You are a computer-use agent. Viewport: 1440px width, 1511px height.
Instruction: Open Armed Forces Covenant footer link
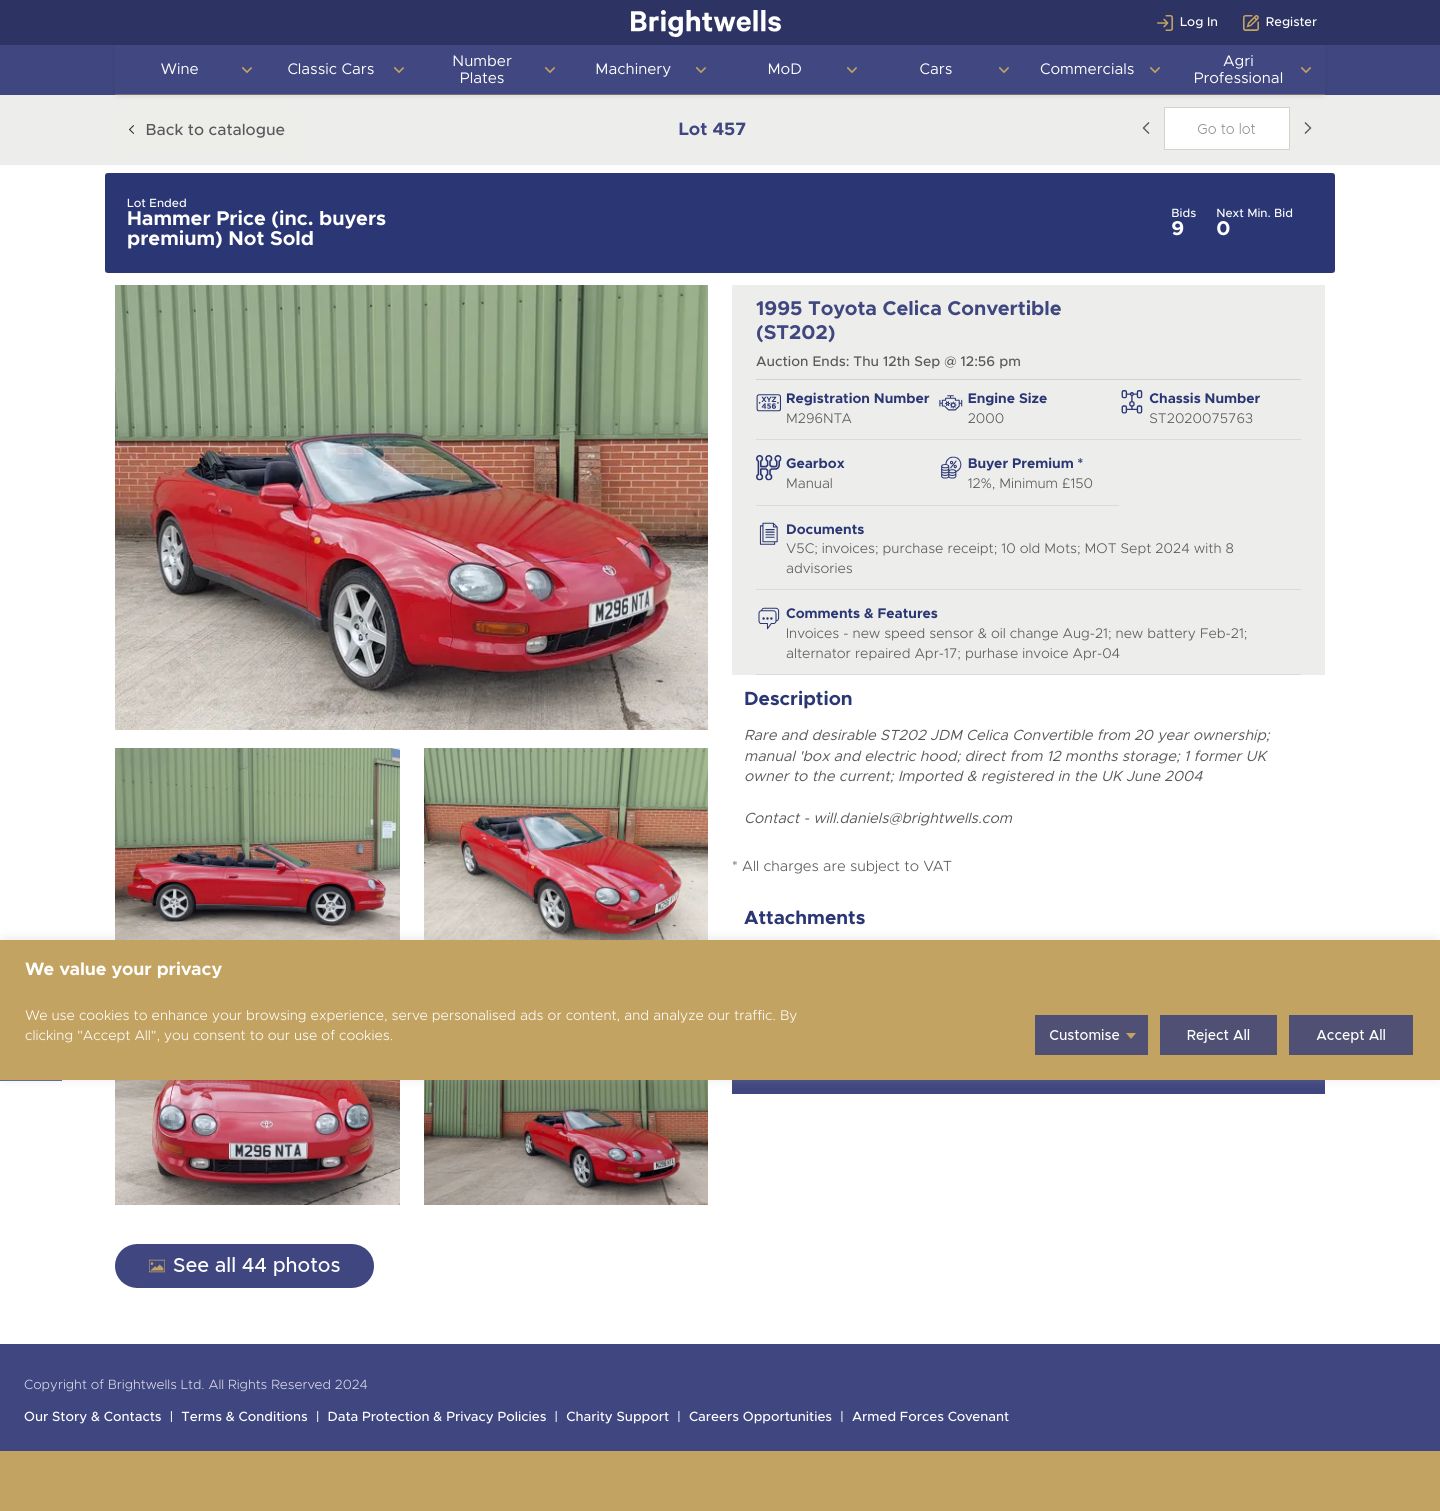point(930,1417)
